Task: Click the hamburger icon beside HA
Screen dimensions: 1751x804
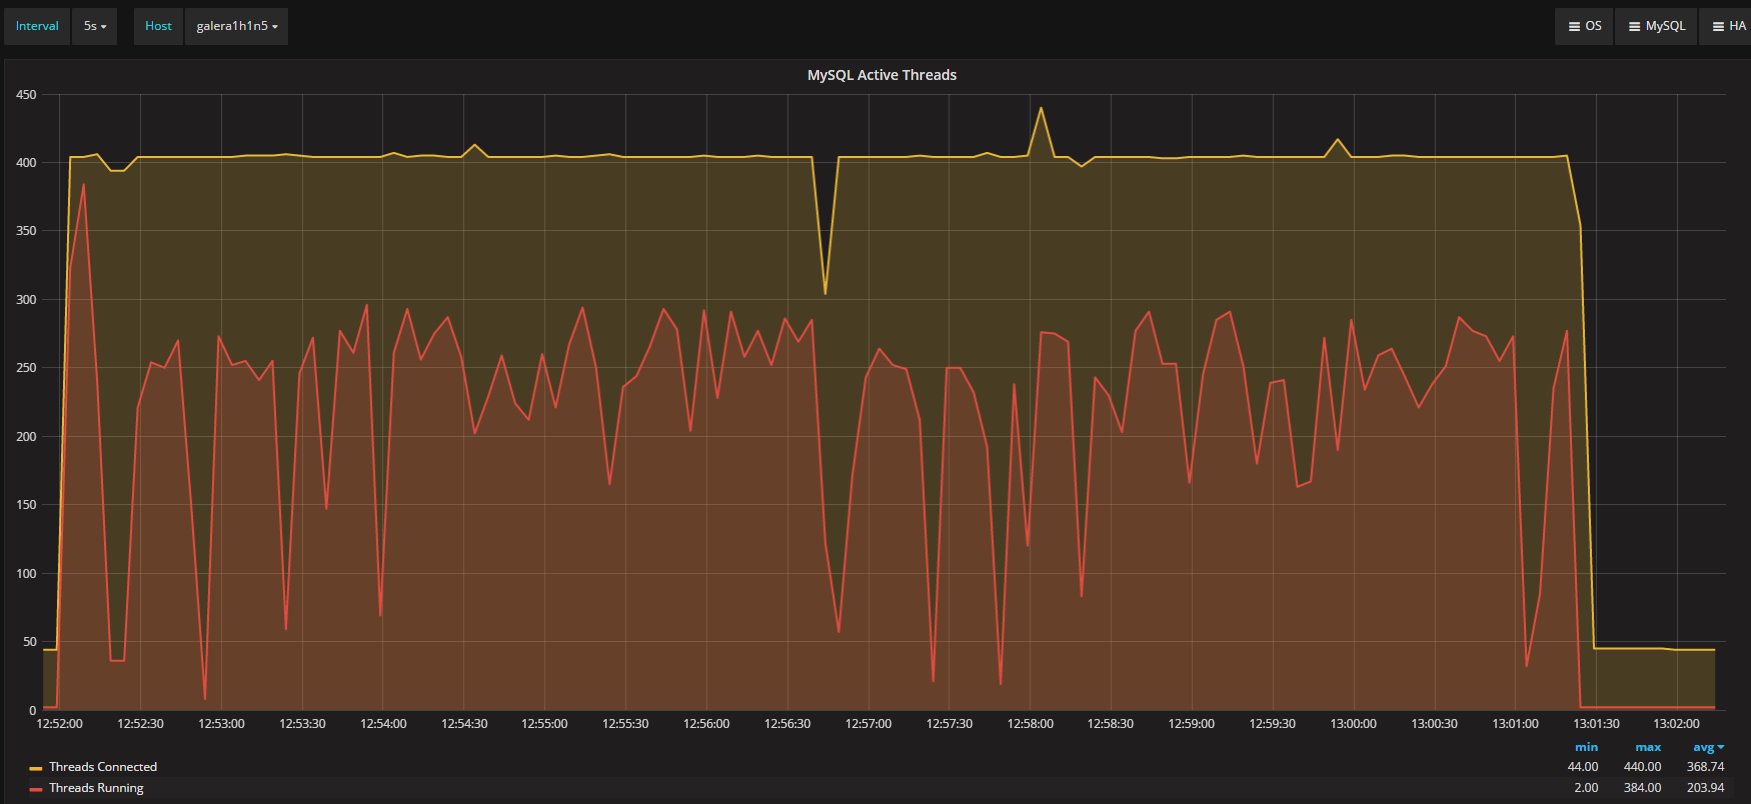Action: pyautogui.click(x=1718, y=26)
